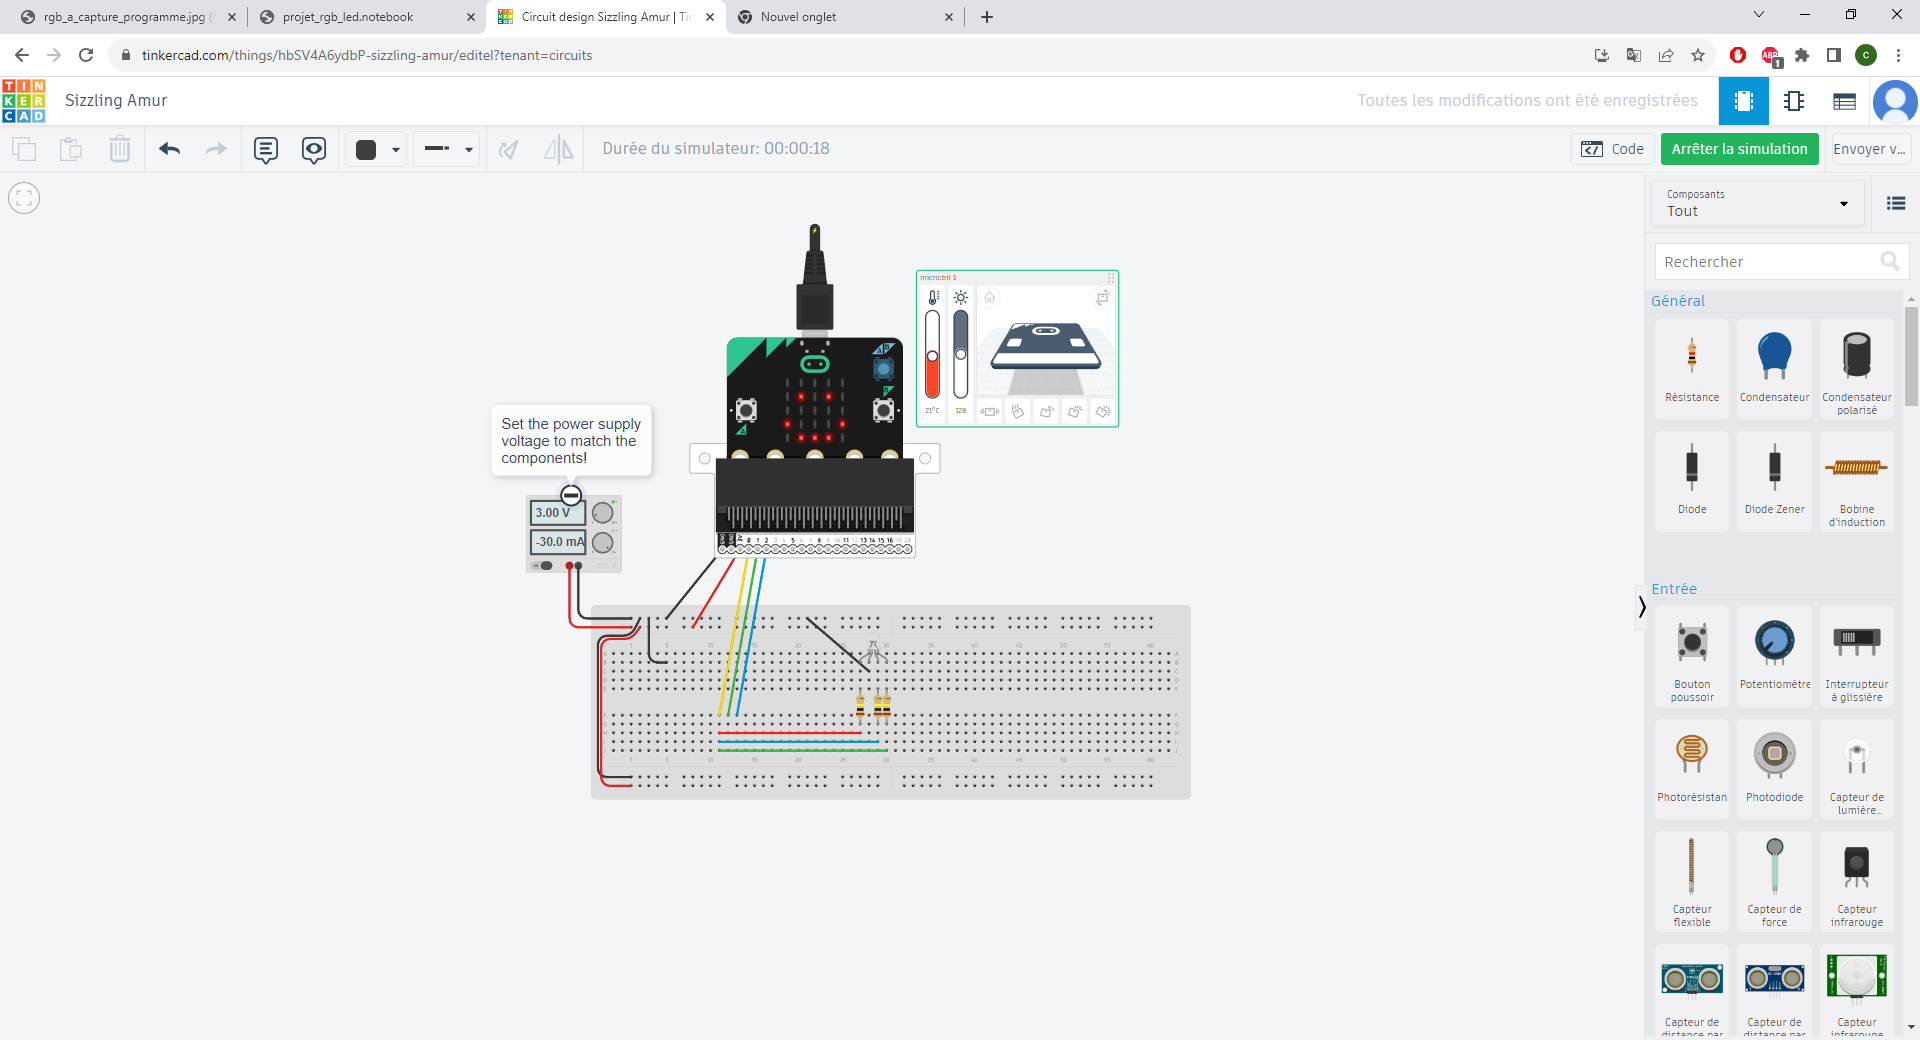Switch to circuit view
The image size is (1920, 1040).
(x=1744, y=101)
